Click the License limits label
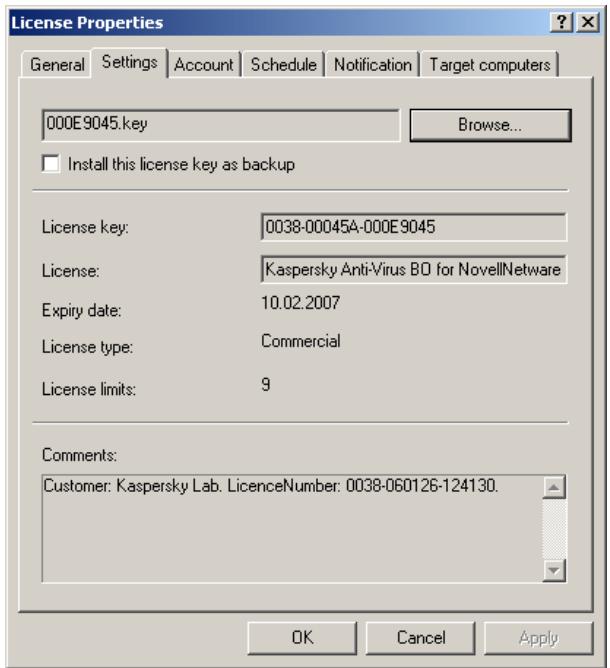 (x=89, y=389)
